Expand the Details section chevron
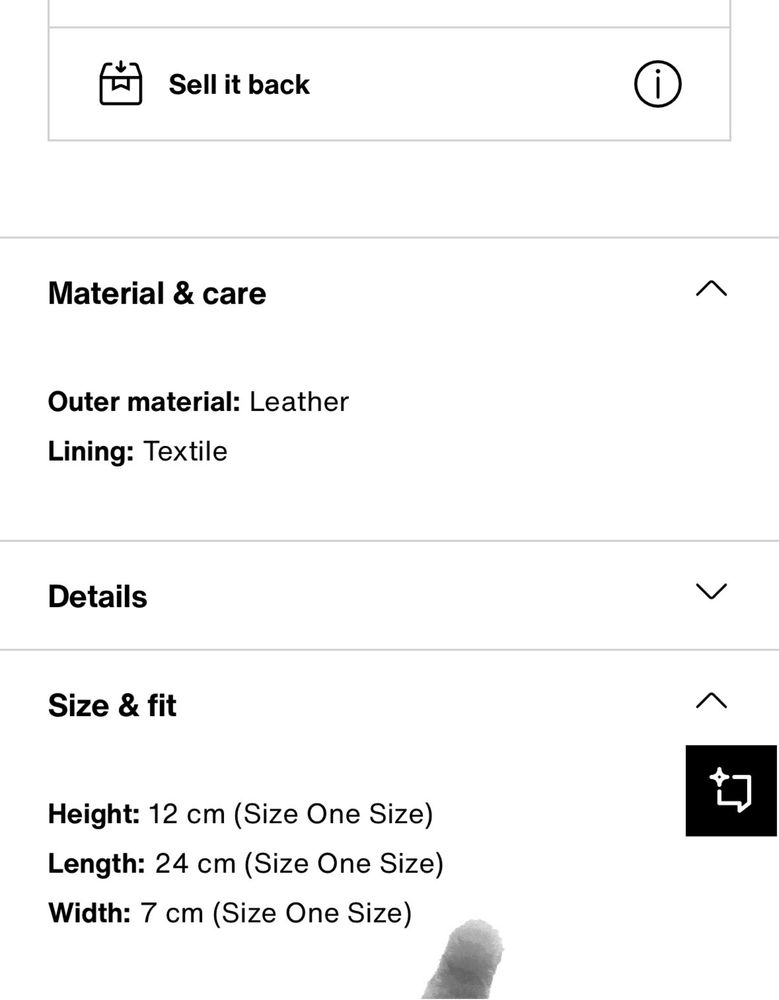The image size is (779, 1000). [x=711, y=591]
